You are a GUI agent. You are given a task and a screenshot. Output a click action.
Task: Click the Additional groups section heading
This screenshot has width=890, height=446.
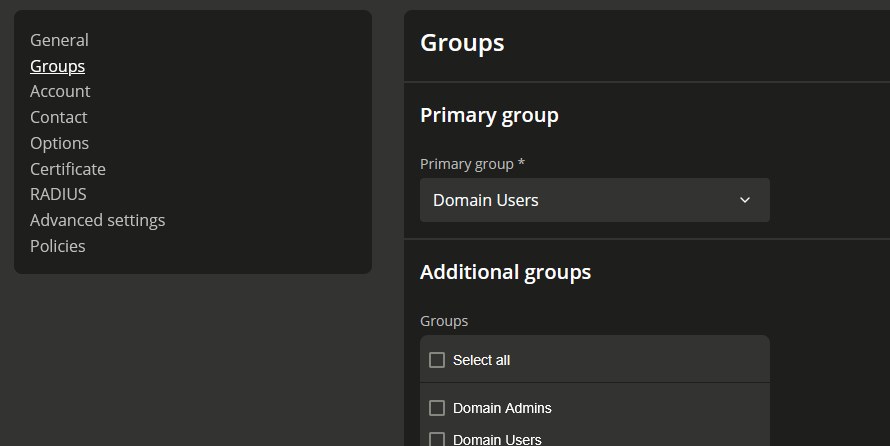tap(506, 272)
